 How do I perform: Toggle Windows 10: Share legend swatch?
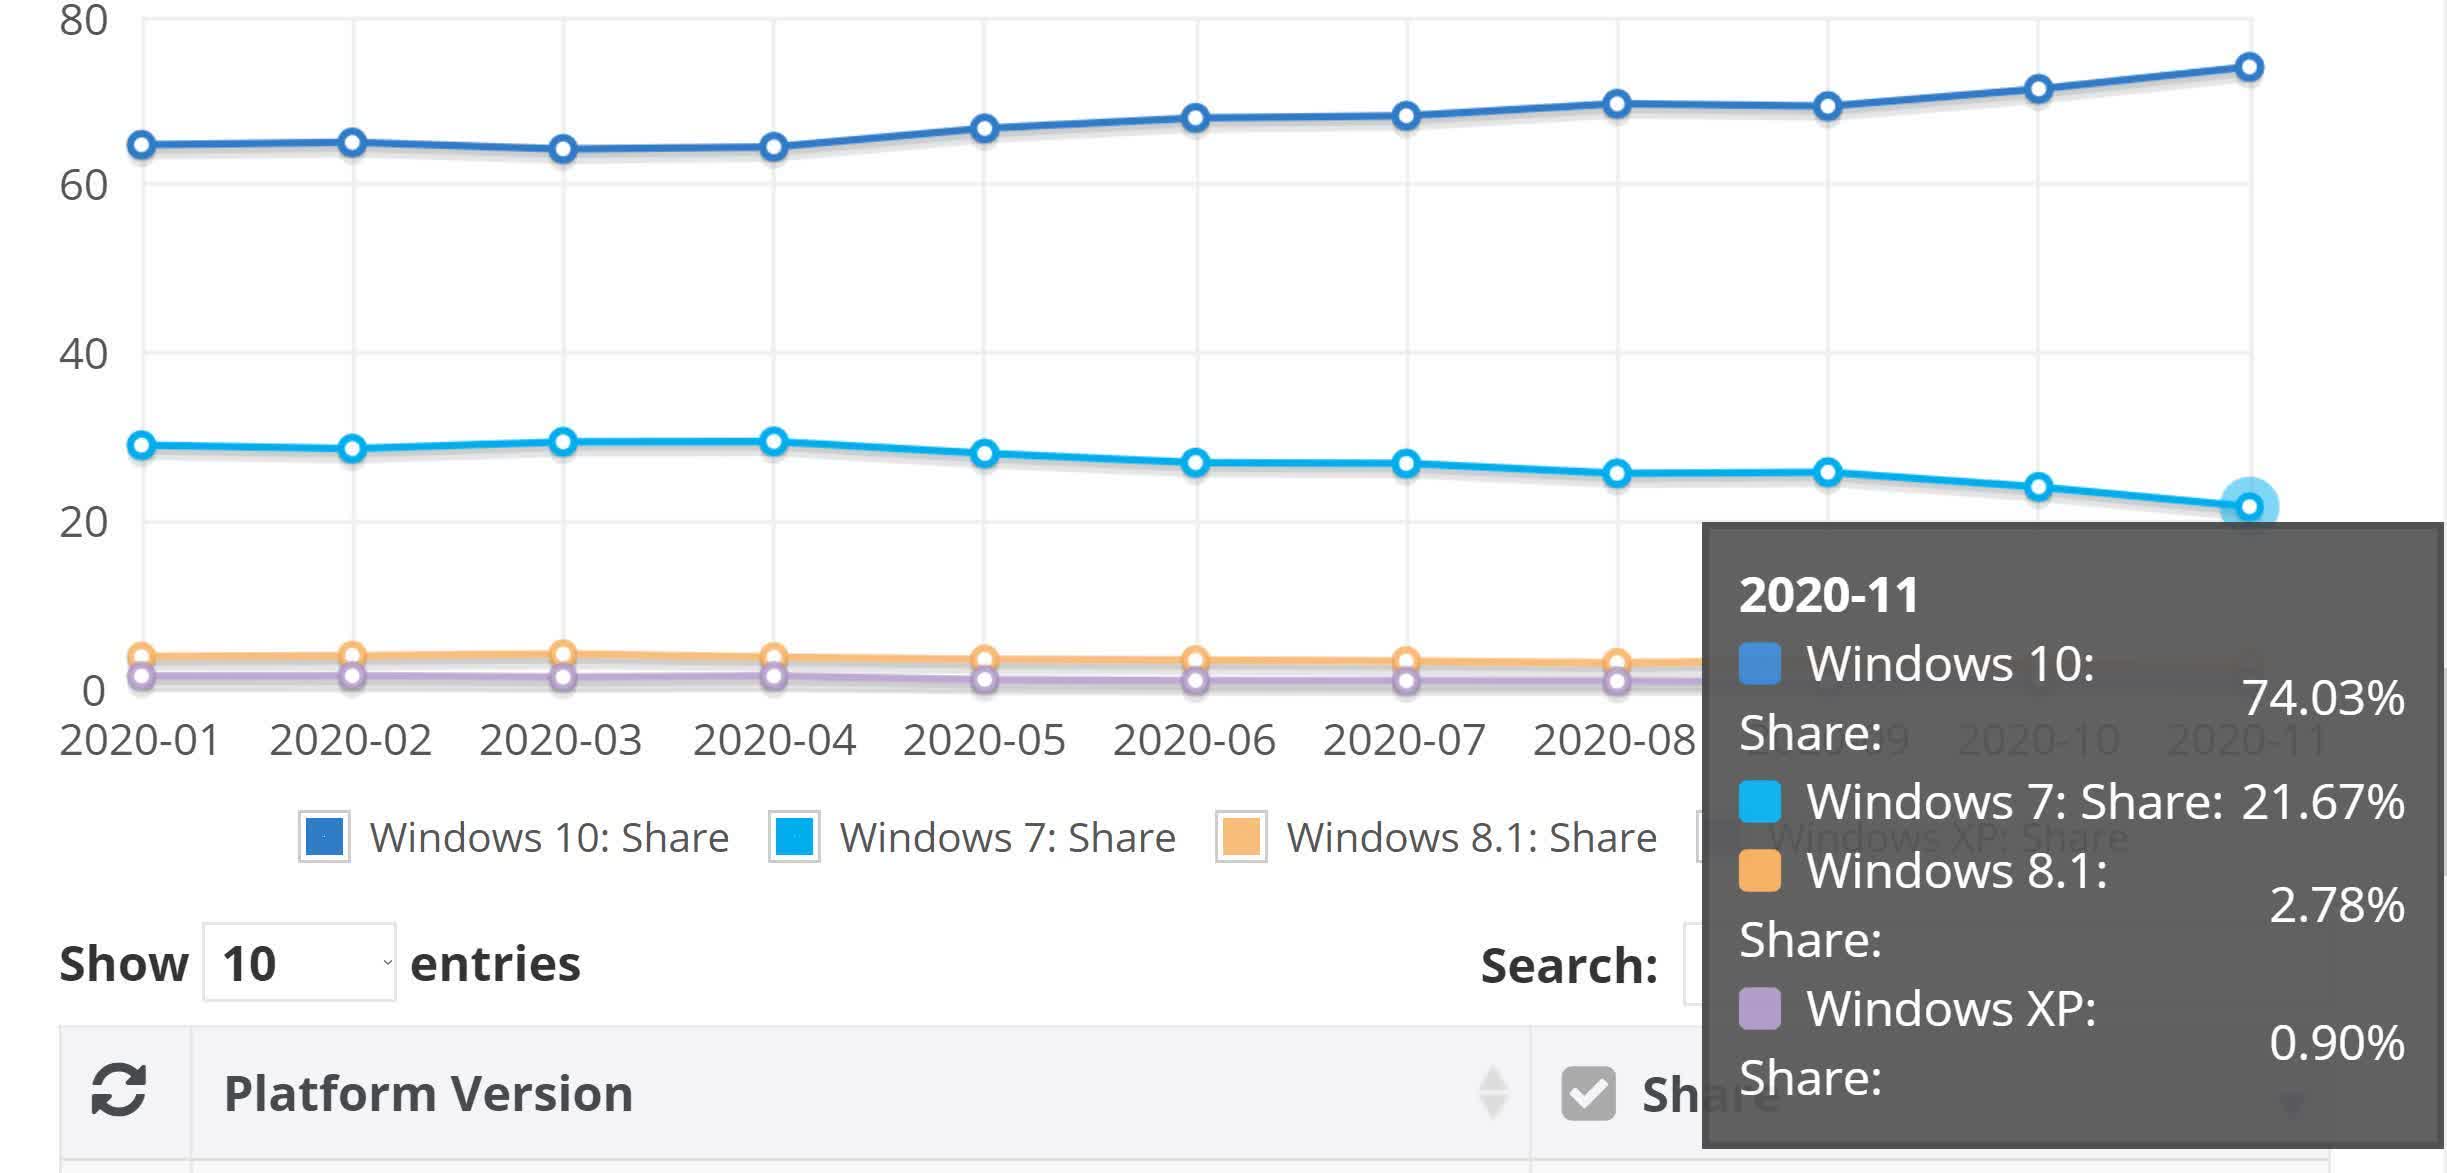coord(324,837)
